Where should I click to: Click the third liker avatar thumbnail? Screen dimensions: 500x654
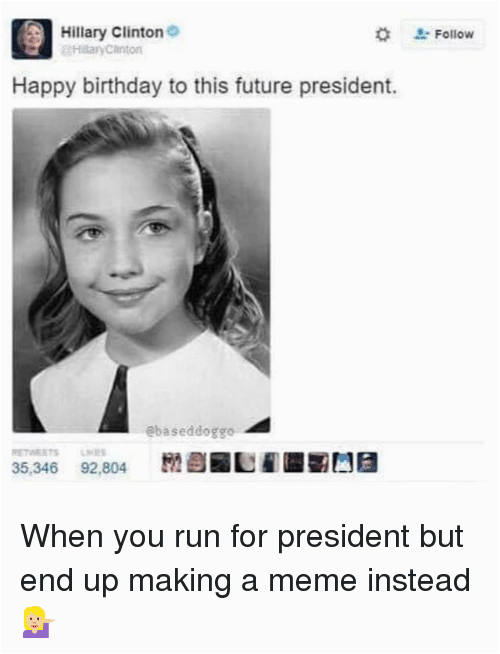click(220, 463)
